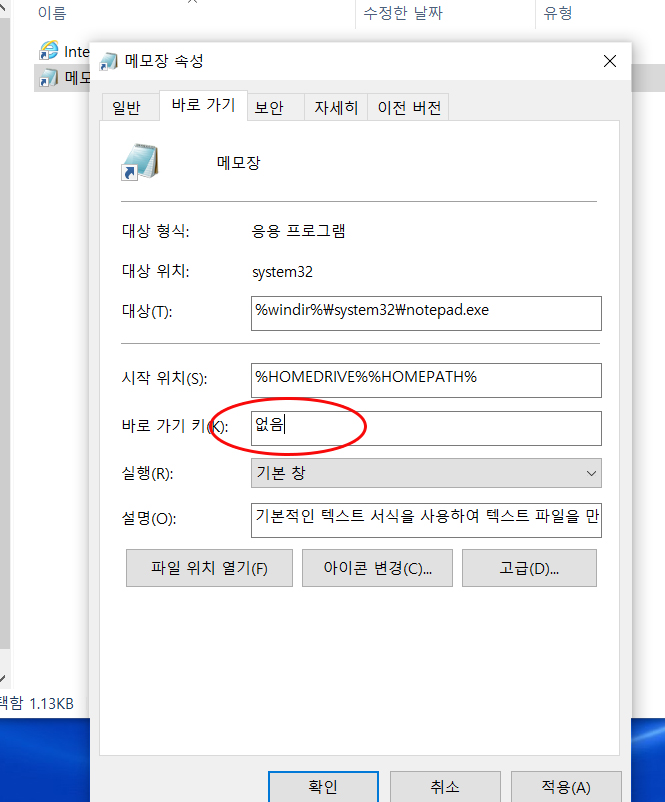The image size is (665, 802).
Task: Click the 1.13KB status bar text in Explorer
Action: [51, 704]
